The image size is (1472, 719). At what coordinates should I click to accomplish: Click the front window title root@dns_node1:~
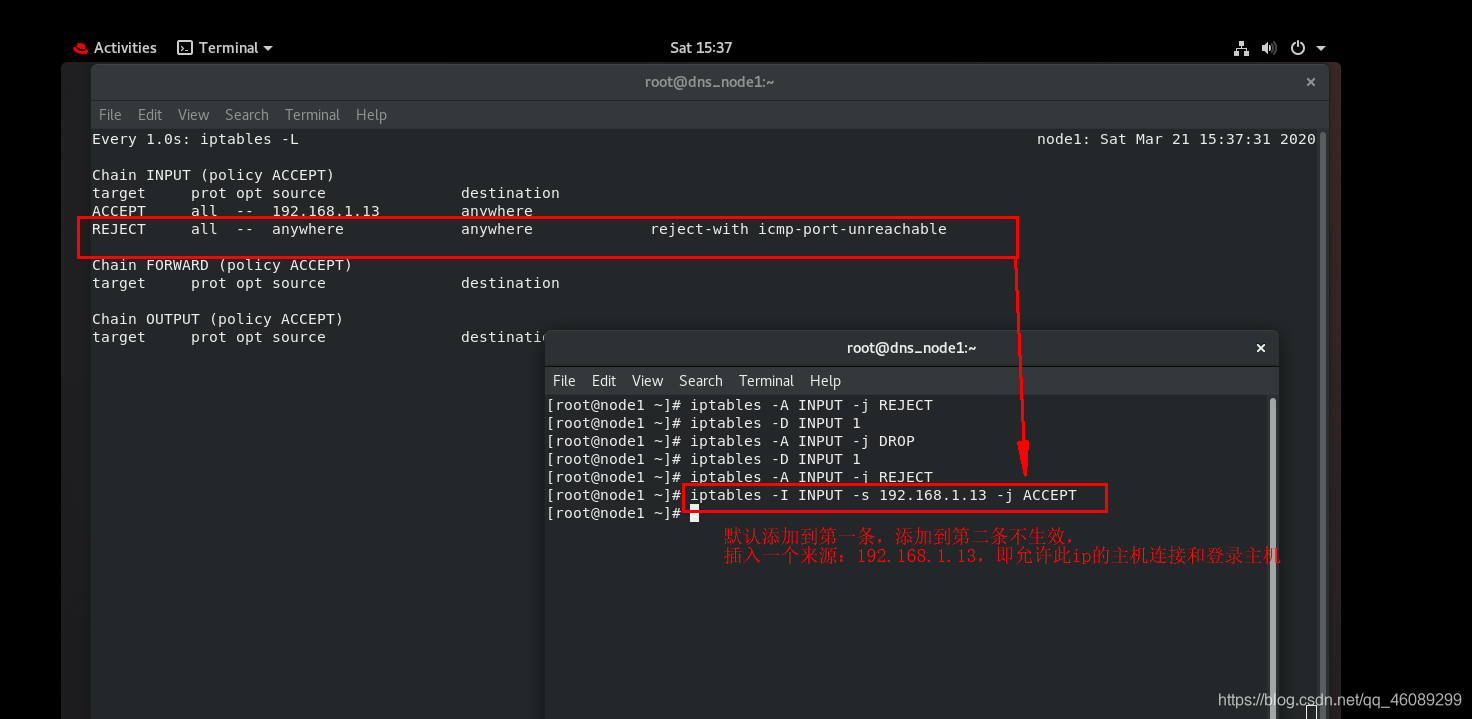click(x=911, y=348)
